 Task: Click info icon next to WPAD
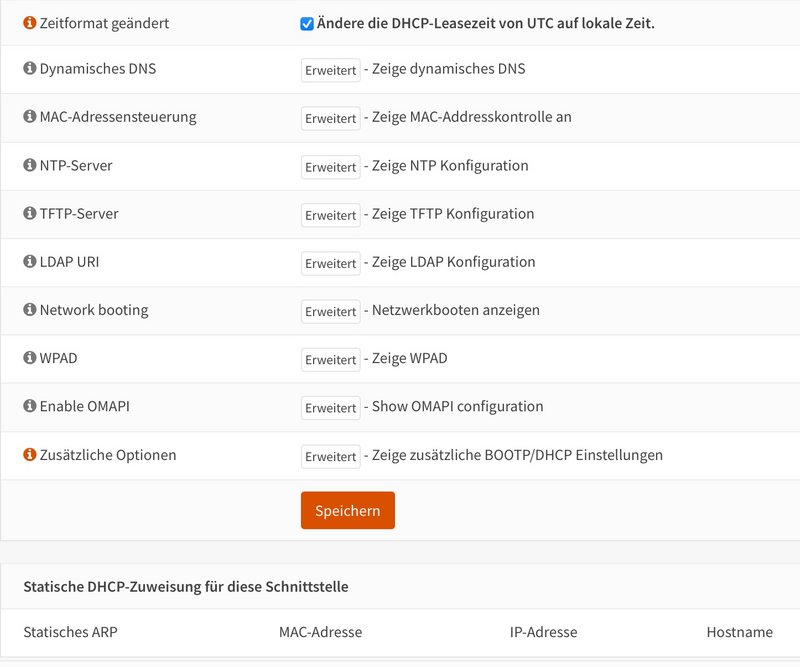tap(30, 357)
